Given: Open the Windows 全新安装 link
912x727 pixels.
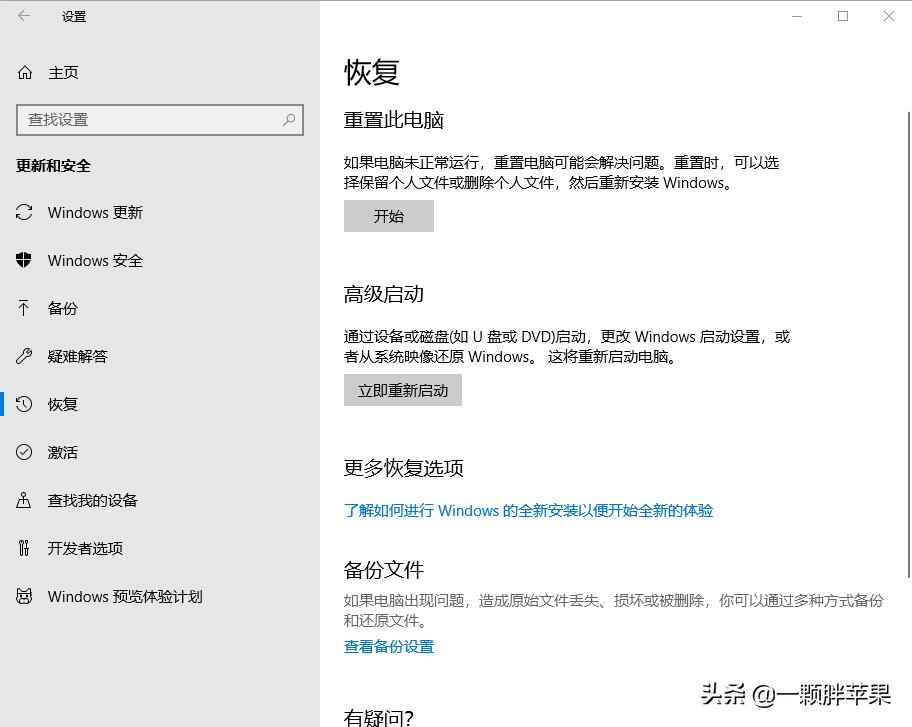Looking at the screenshot, I should pos(528,511).
